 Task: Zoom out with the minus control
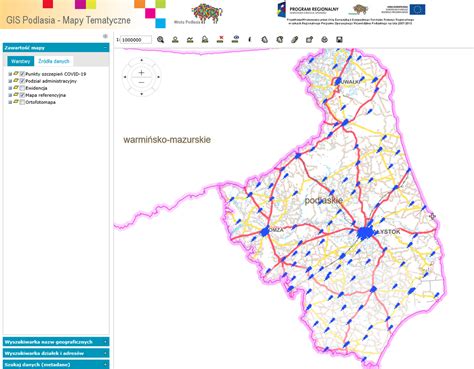(x=141, y=82)
